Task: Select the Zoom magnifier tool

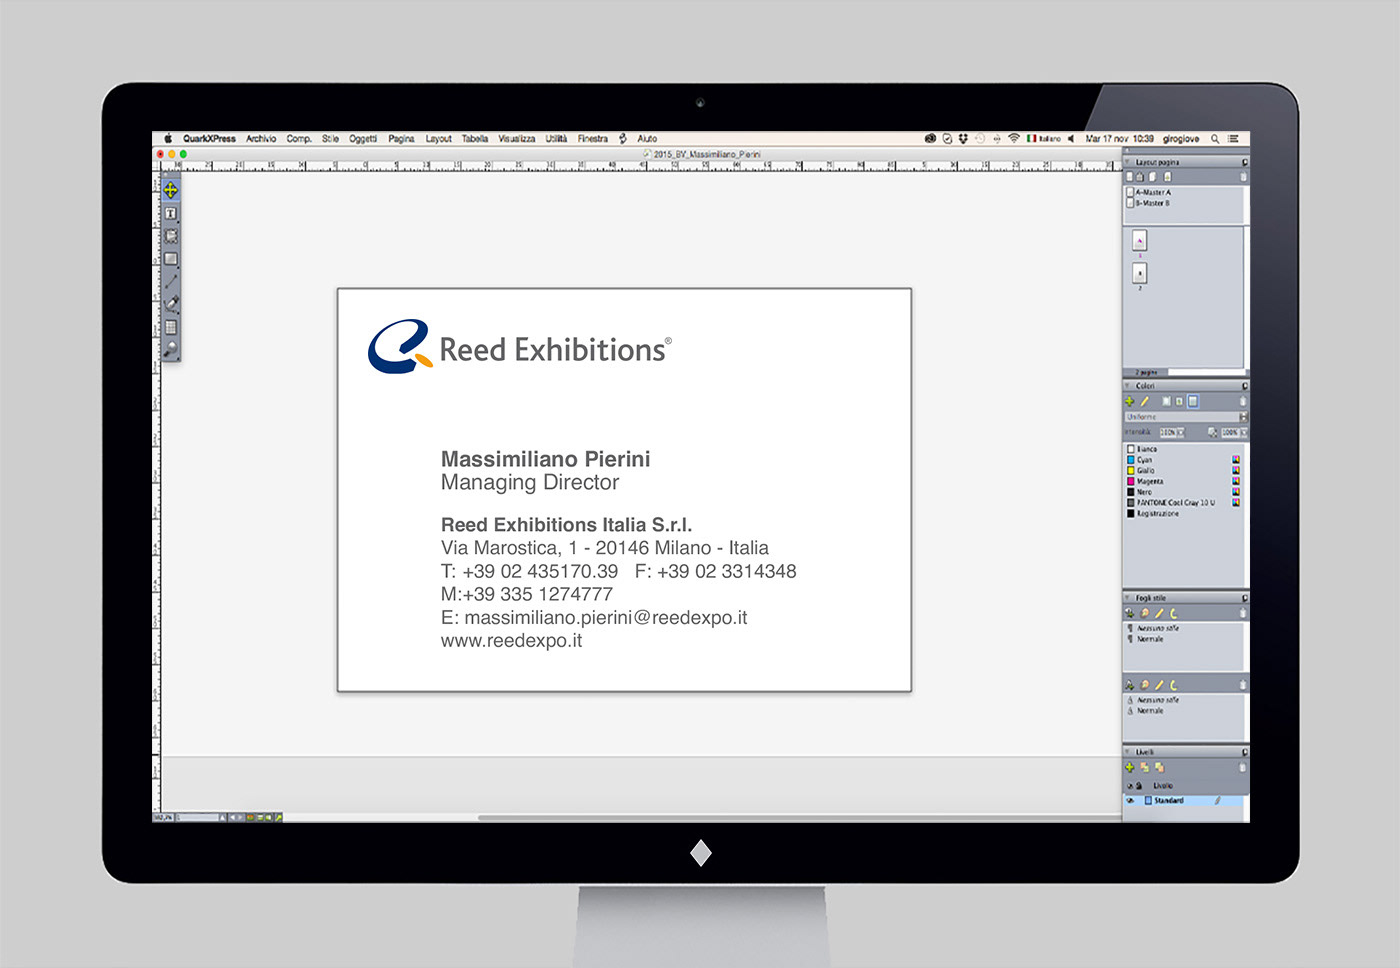Action: coord(171,349)
